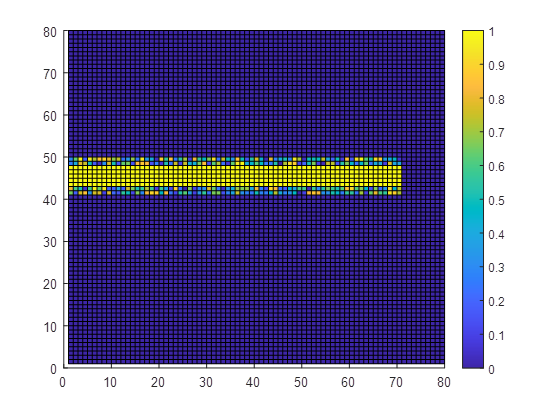The height and width of the screenshot is (414, 558).
Task: Click y-axis tick label 50
Action: [50, 158]
